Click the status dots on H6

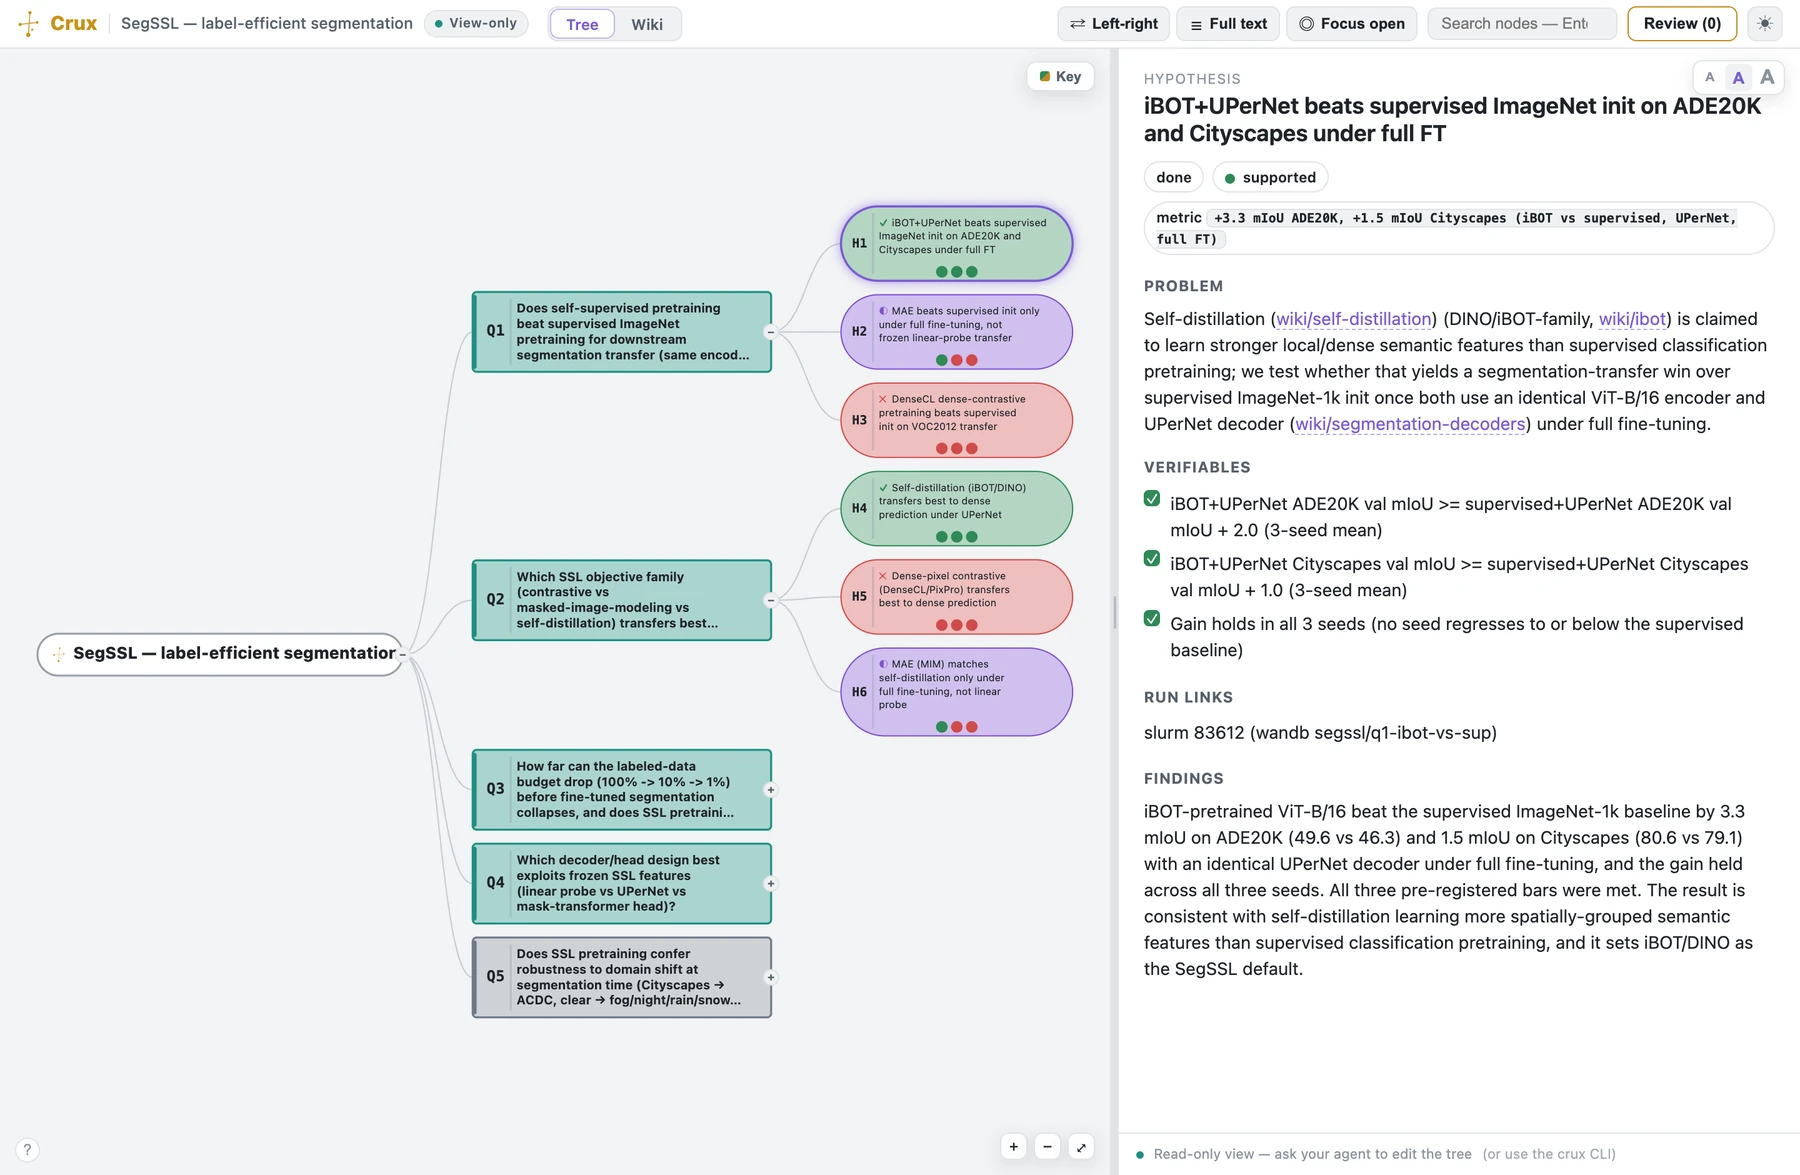(x=957, y=727)
